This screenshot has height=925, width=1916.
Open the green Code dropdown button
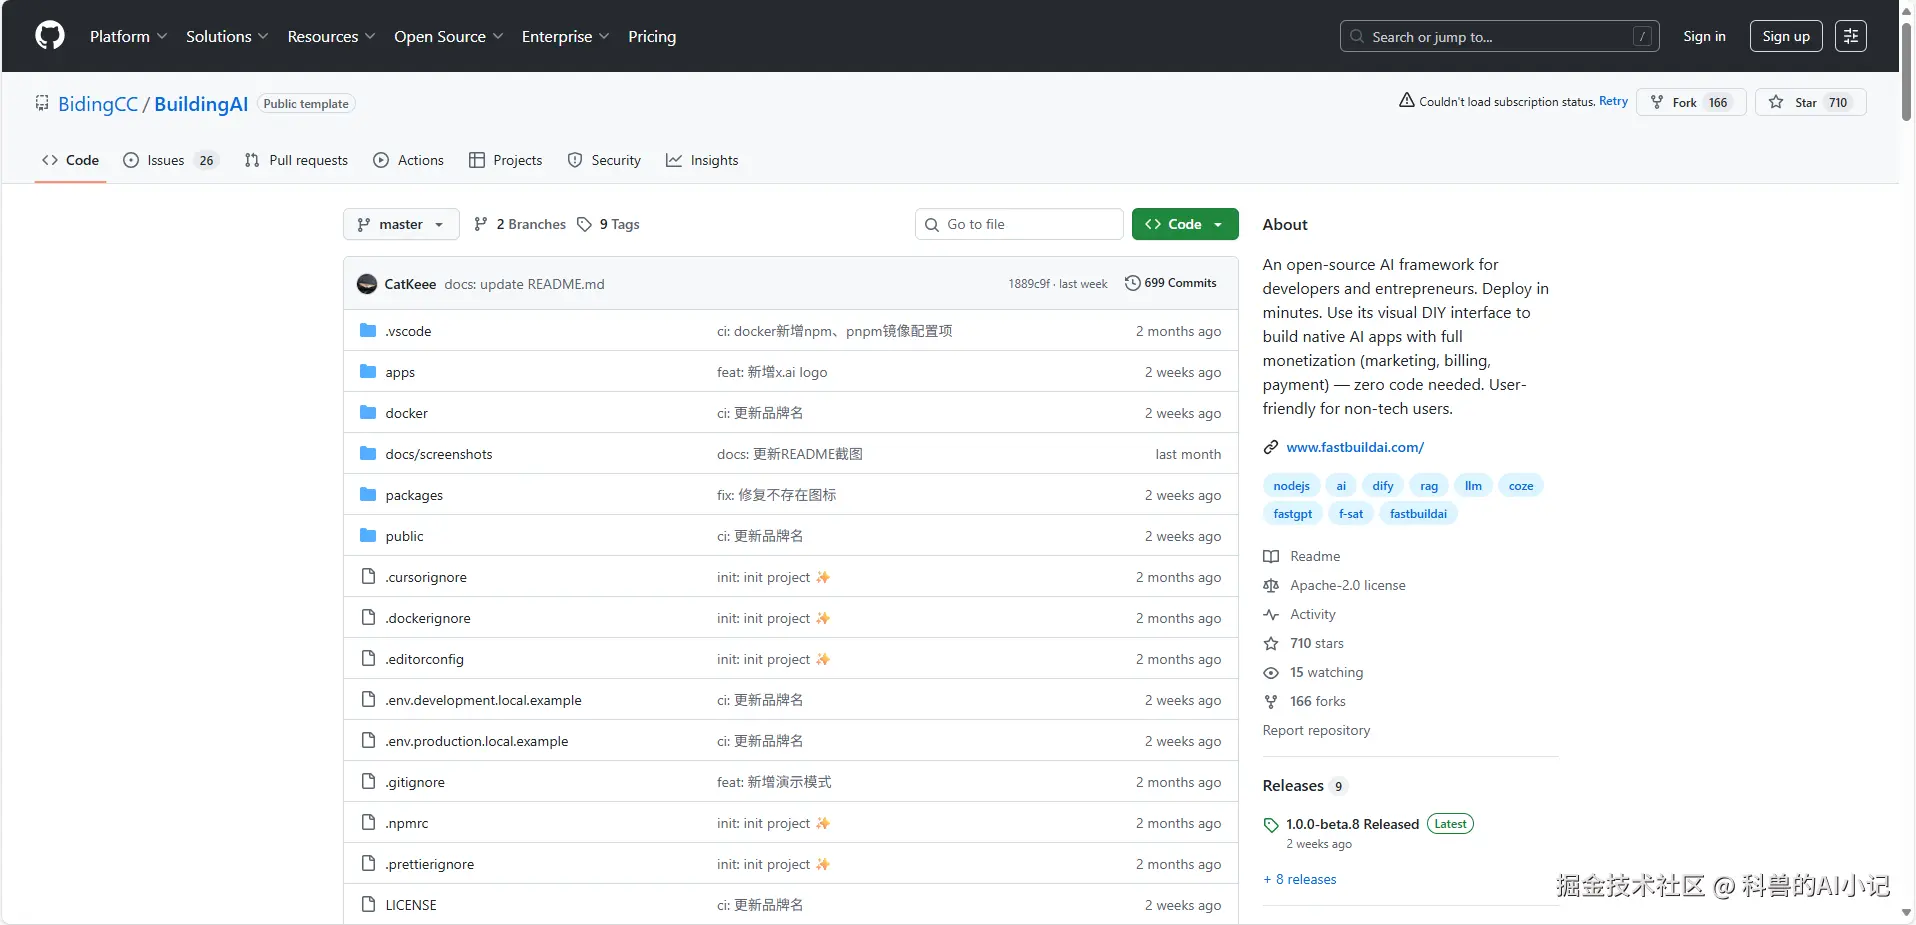1185,224
